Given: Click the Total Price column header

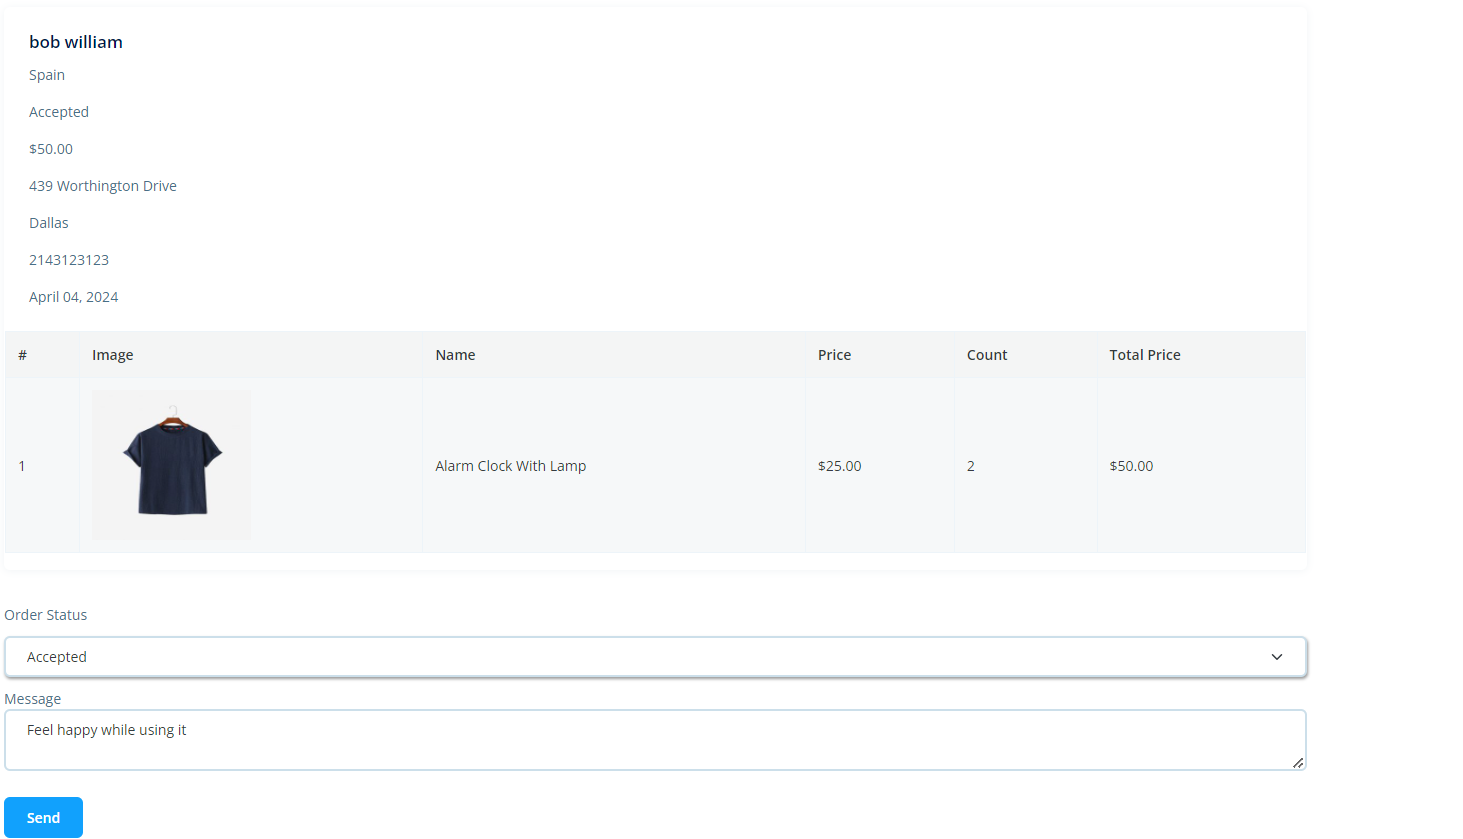Looking at the screenshot, I should point(1144,355).
